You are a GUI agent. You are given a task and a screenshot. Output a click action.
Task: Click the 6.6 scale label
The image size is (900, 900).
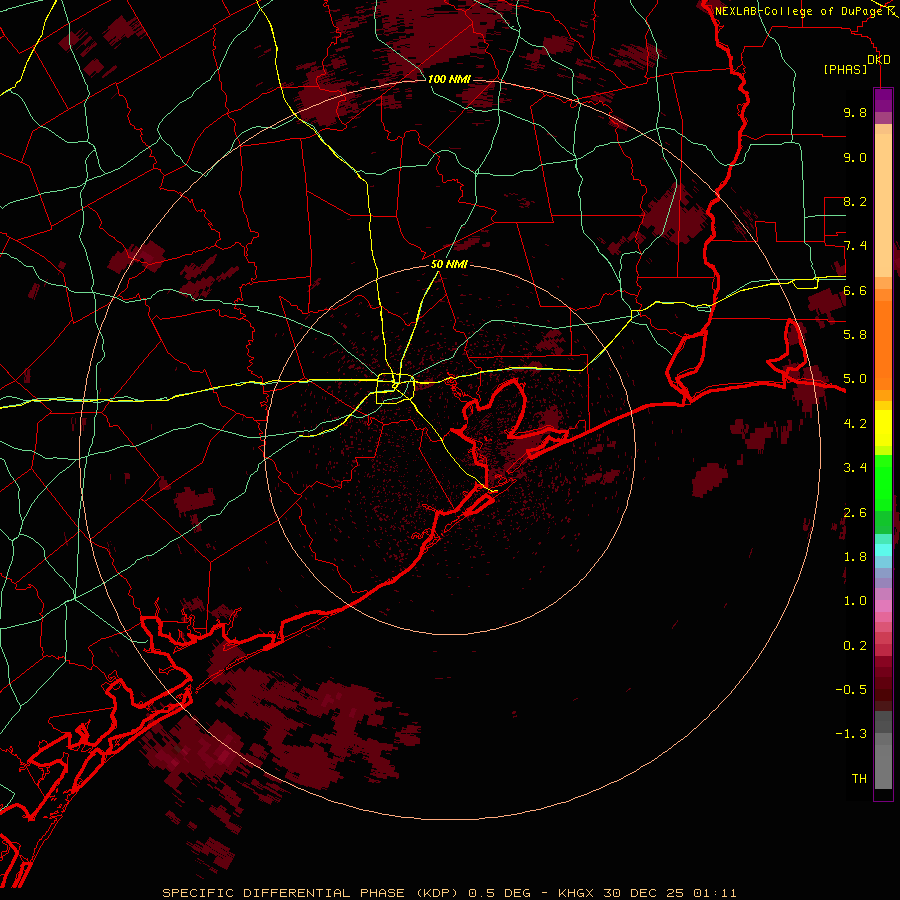pyautogui.click(x=855, y=290)
